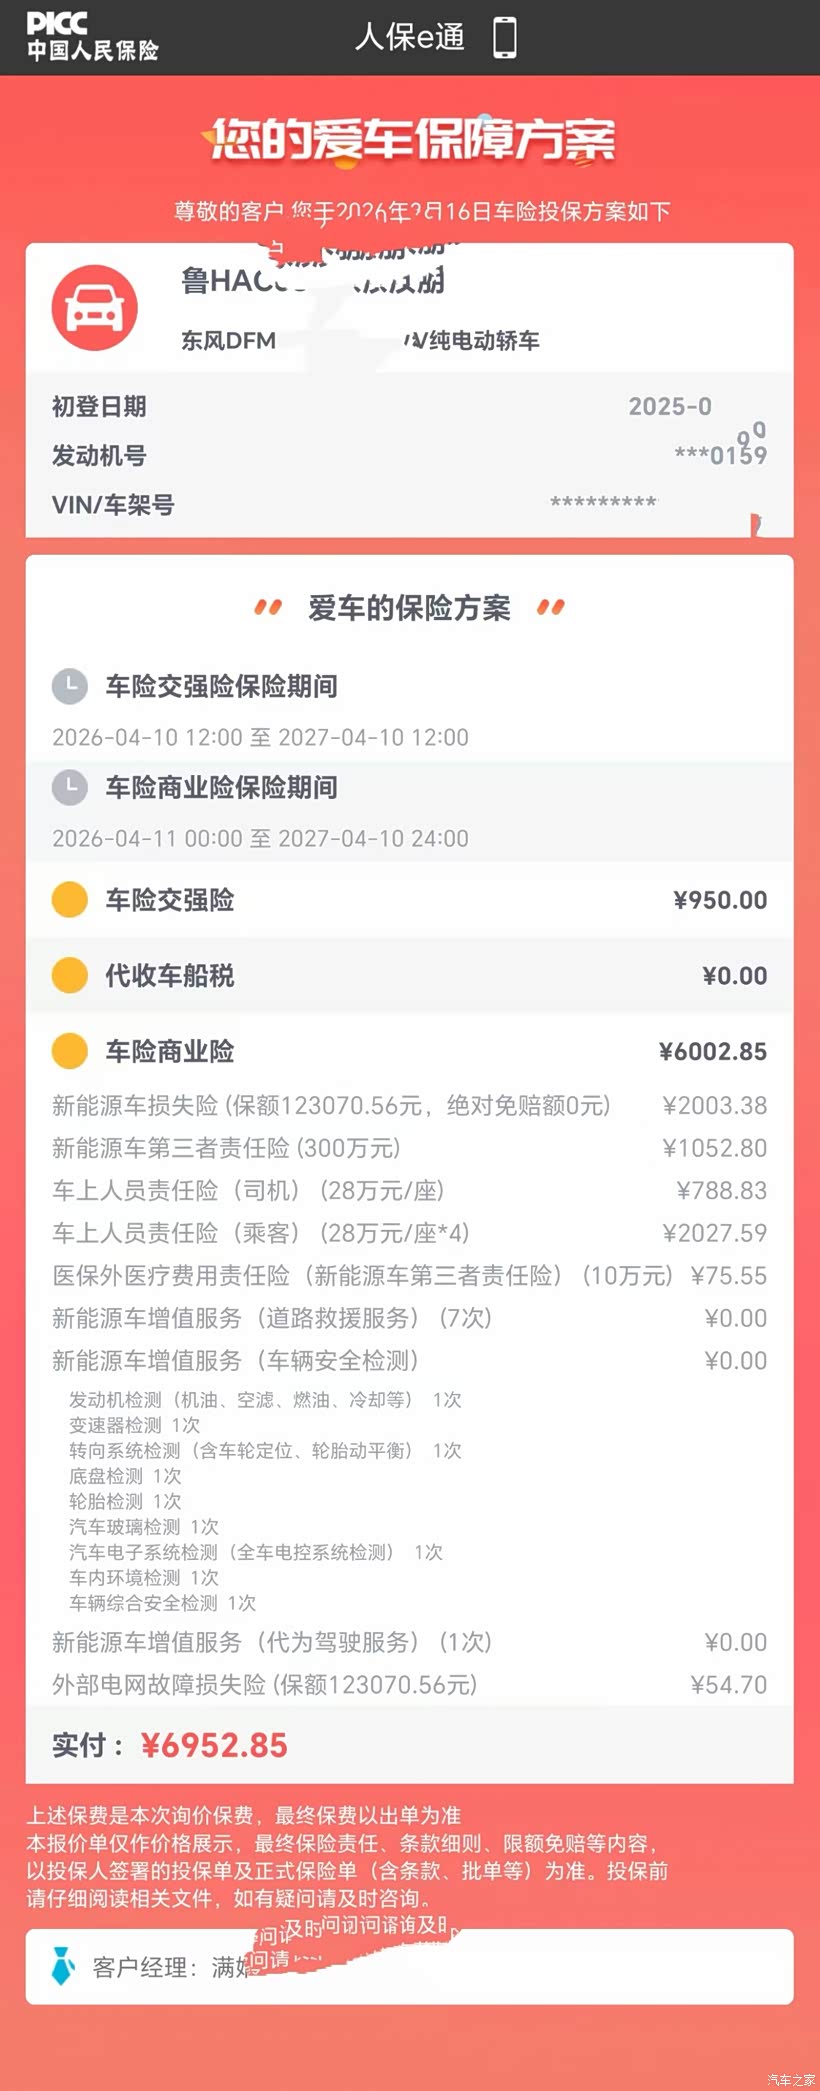Open the 客户经理 contact card
The image size is (820, 2091).
click(x=410, y=1966)
